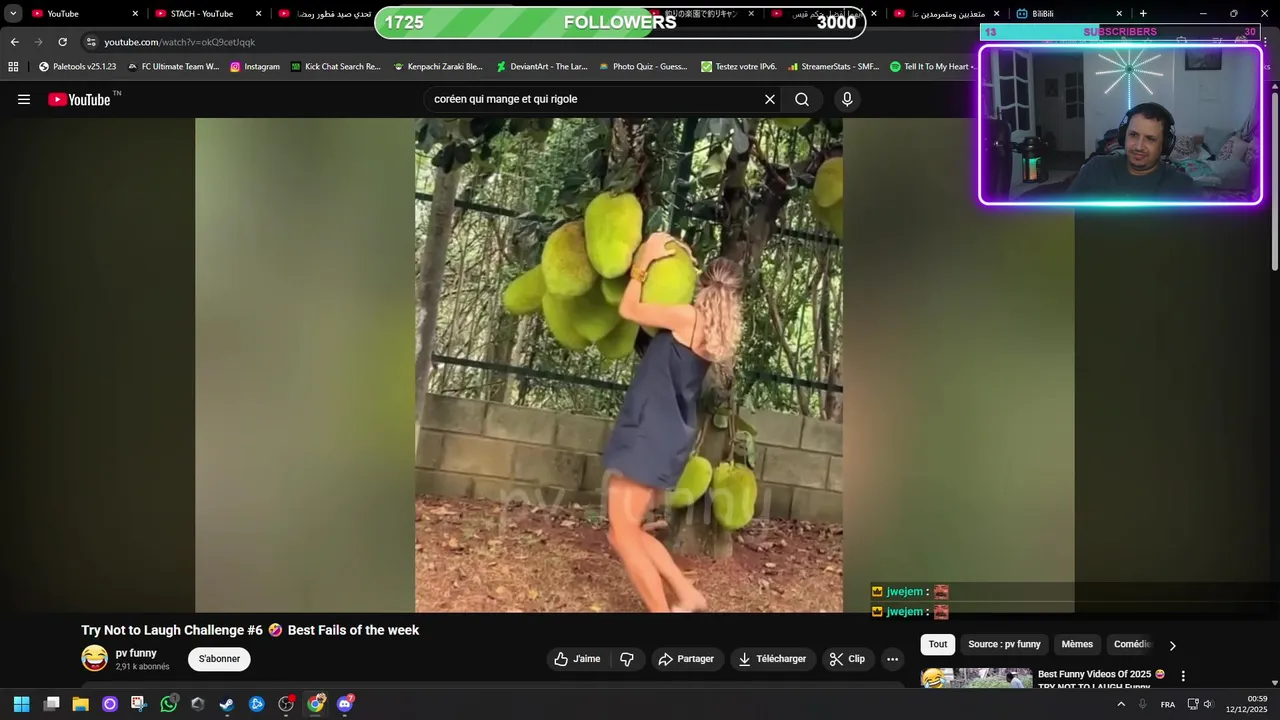
Task: Start voice search with the microphone
Action: 847,99
